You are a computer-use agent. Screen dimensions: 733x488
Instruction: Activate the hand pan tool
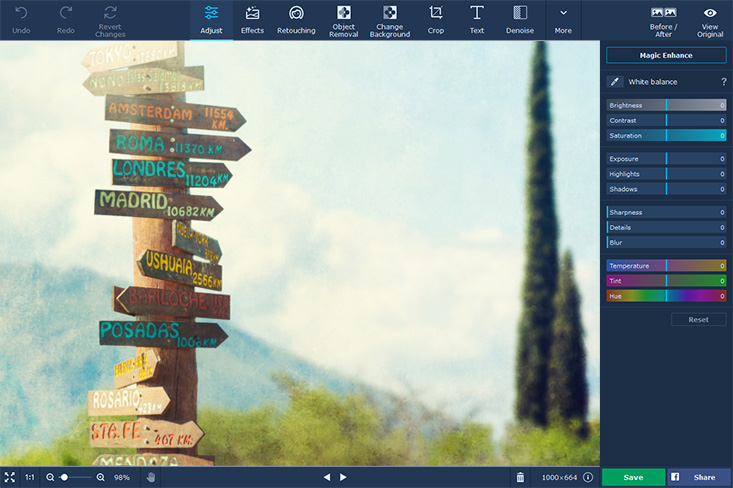click(151, 478)
